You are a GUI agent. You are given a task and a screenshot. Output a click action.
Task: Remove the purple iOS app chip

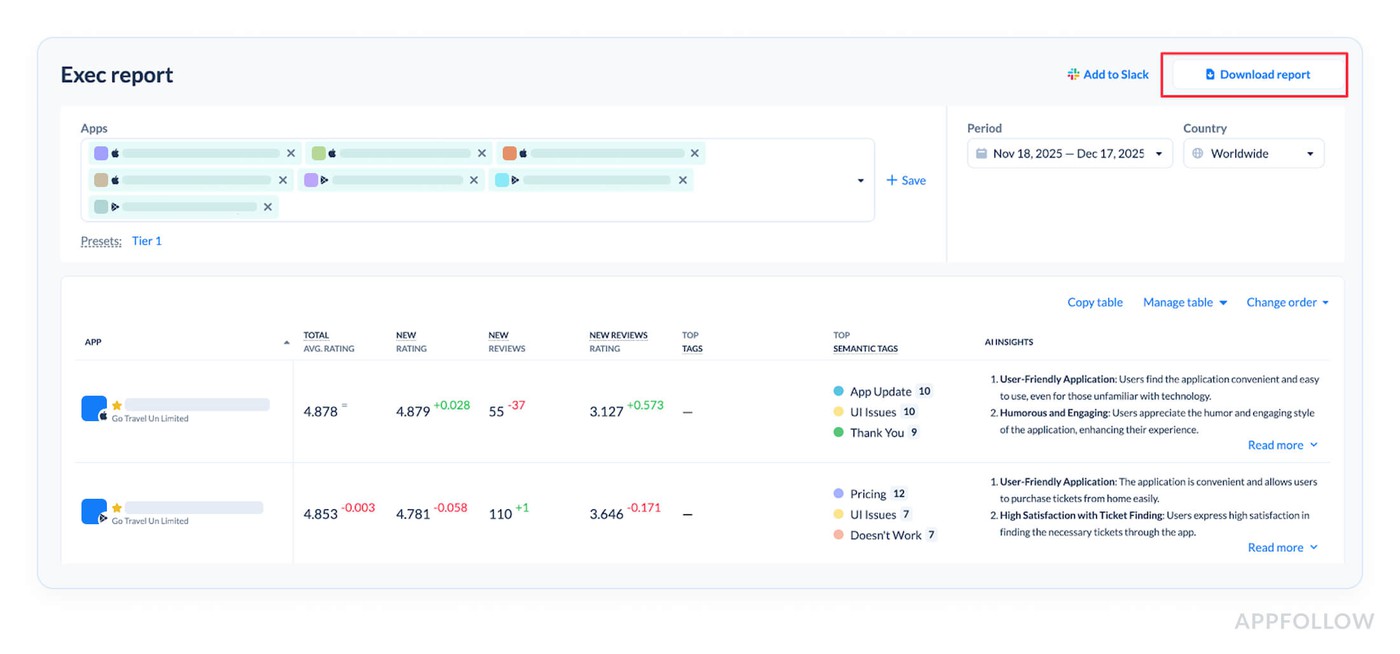(291, 153)
